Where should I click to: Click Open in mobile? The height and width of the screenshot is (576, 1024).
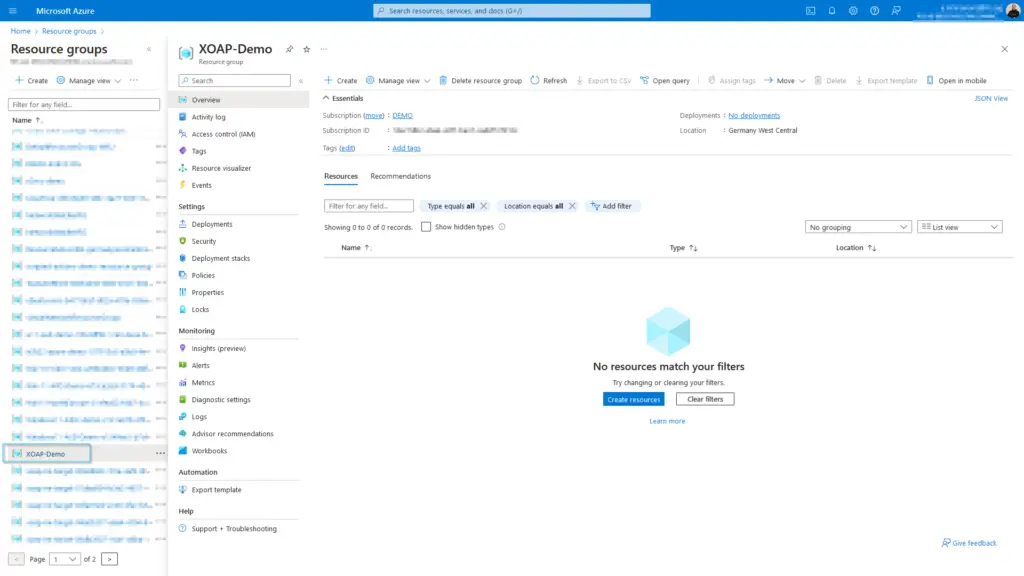coord(956,80)
